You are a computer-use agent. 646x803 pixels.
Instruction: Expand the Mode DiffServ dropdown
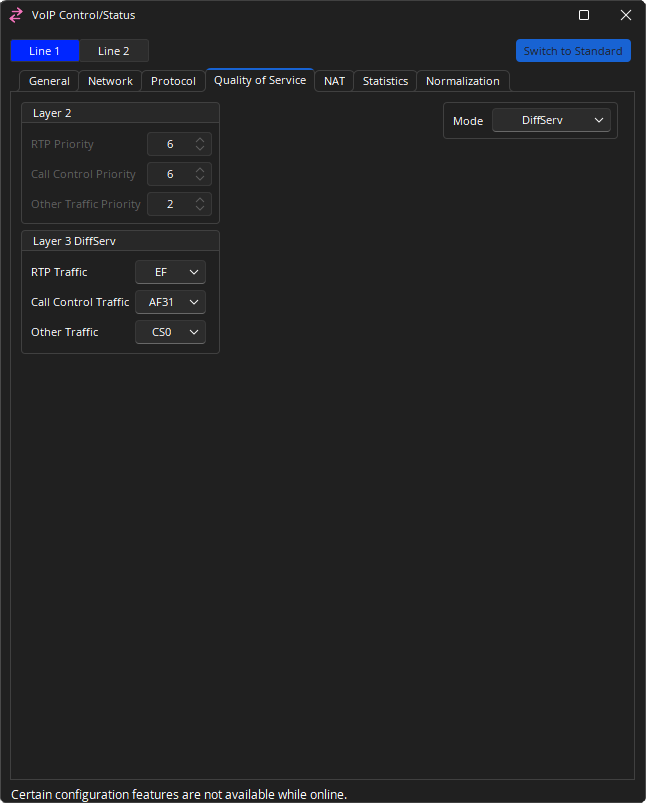tap(551, 121)
